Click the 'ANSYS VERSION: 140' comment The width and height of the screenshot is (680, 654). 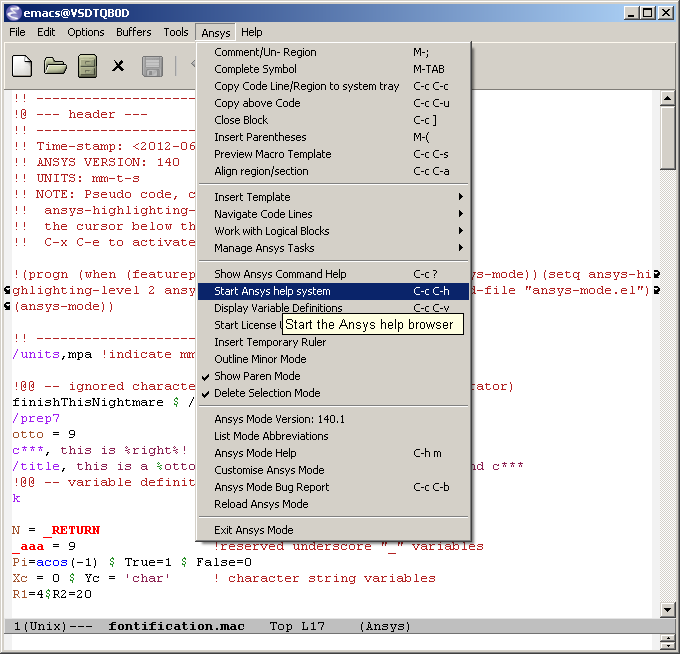coord(108,162)
